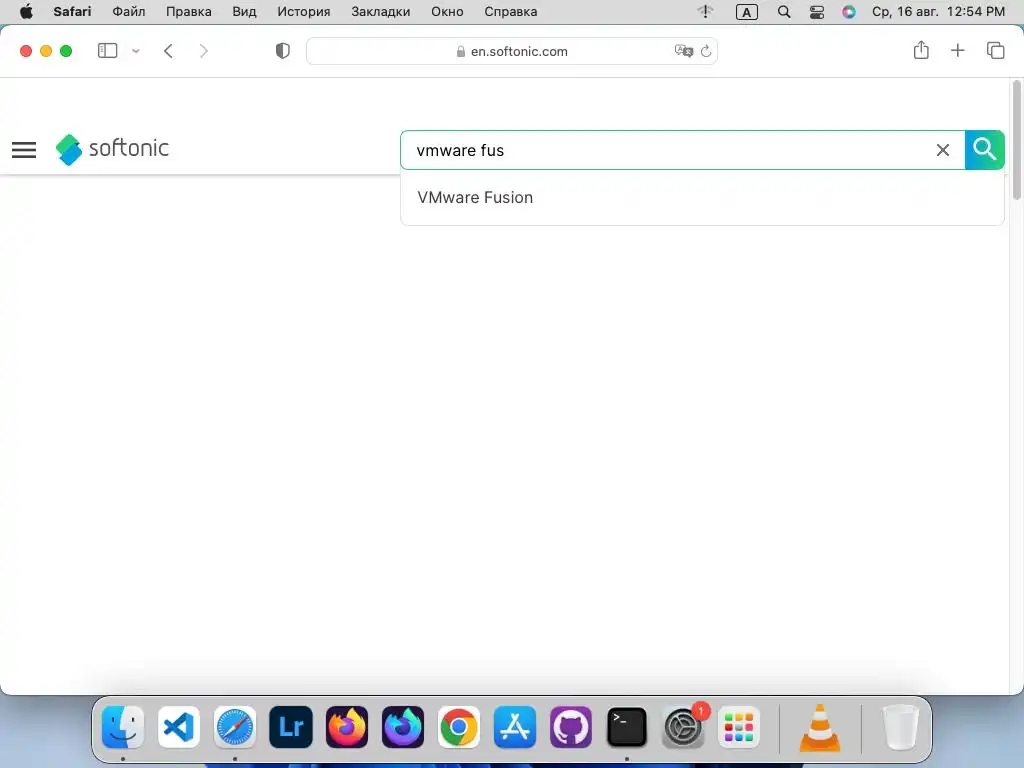Viewport: 1024px width, 768px height.
Task: Open the Окно menu
Action: pos(447,12)
